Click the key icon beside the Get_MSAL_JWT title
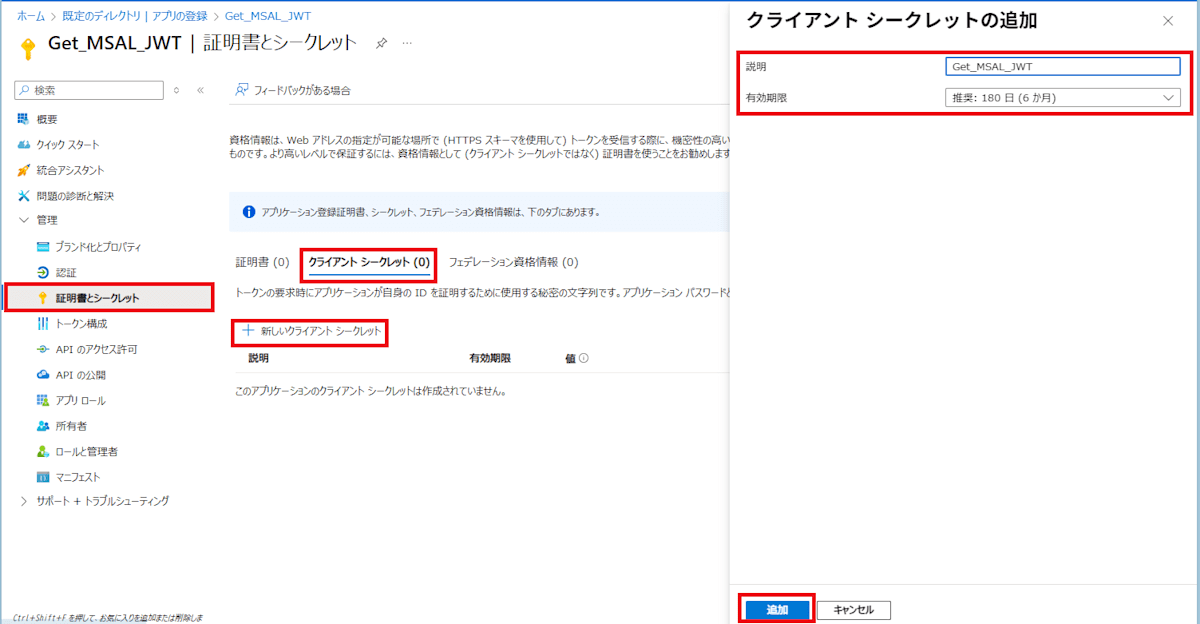The width and height of the screenshot is (1200, 624). point(28,48)
